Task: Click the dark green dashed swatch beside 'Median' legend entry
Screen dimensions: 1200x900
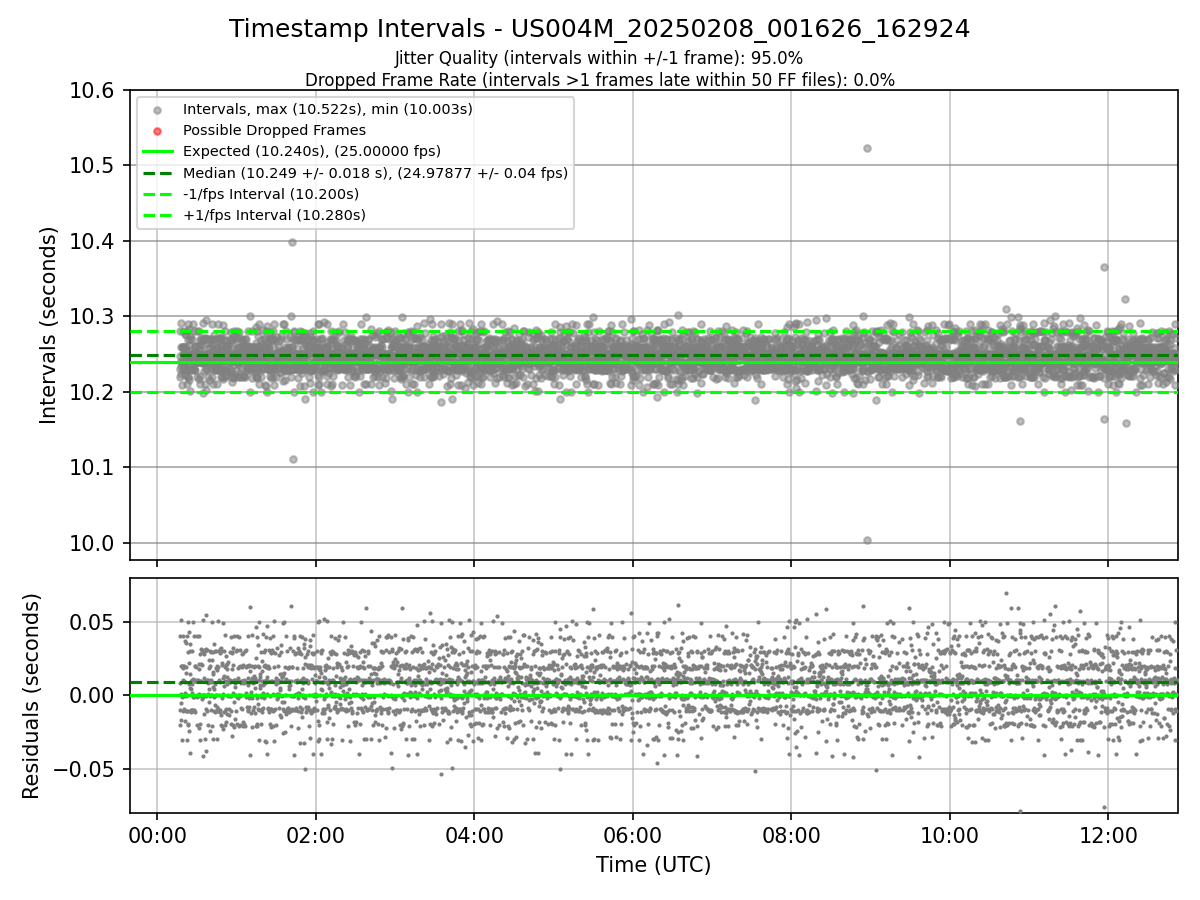Action: point(157,173)
